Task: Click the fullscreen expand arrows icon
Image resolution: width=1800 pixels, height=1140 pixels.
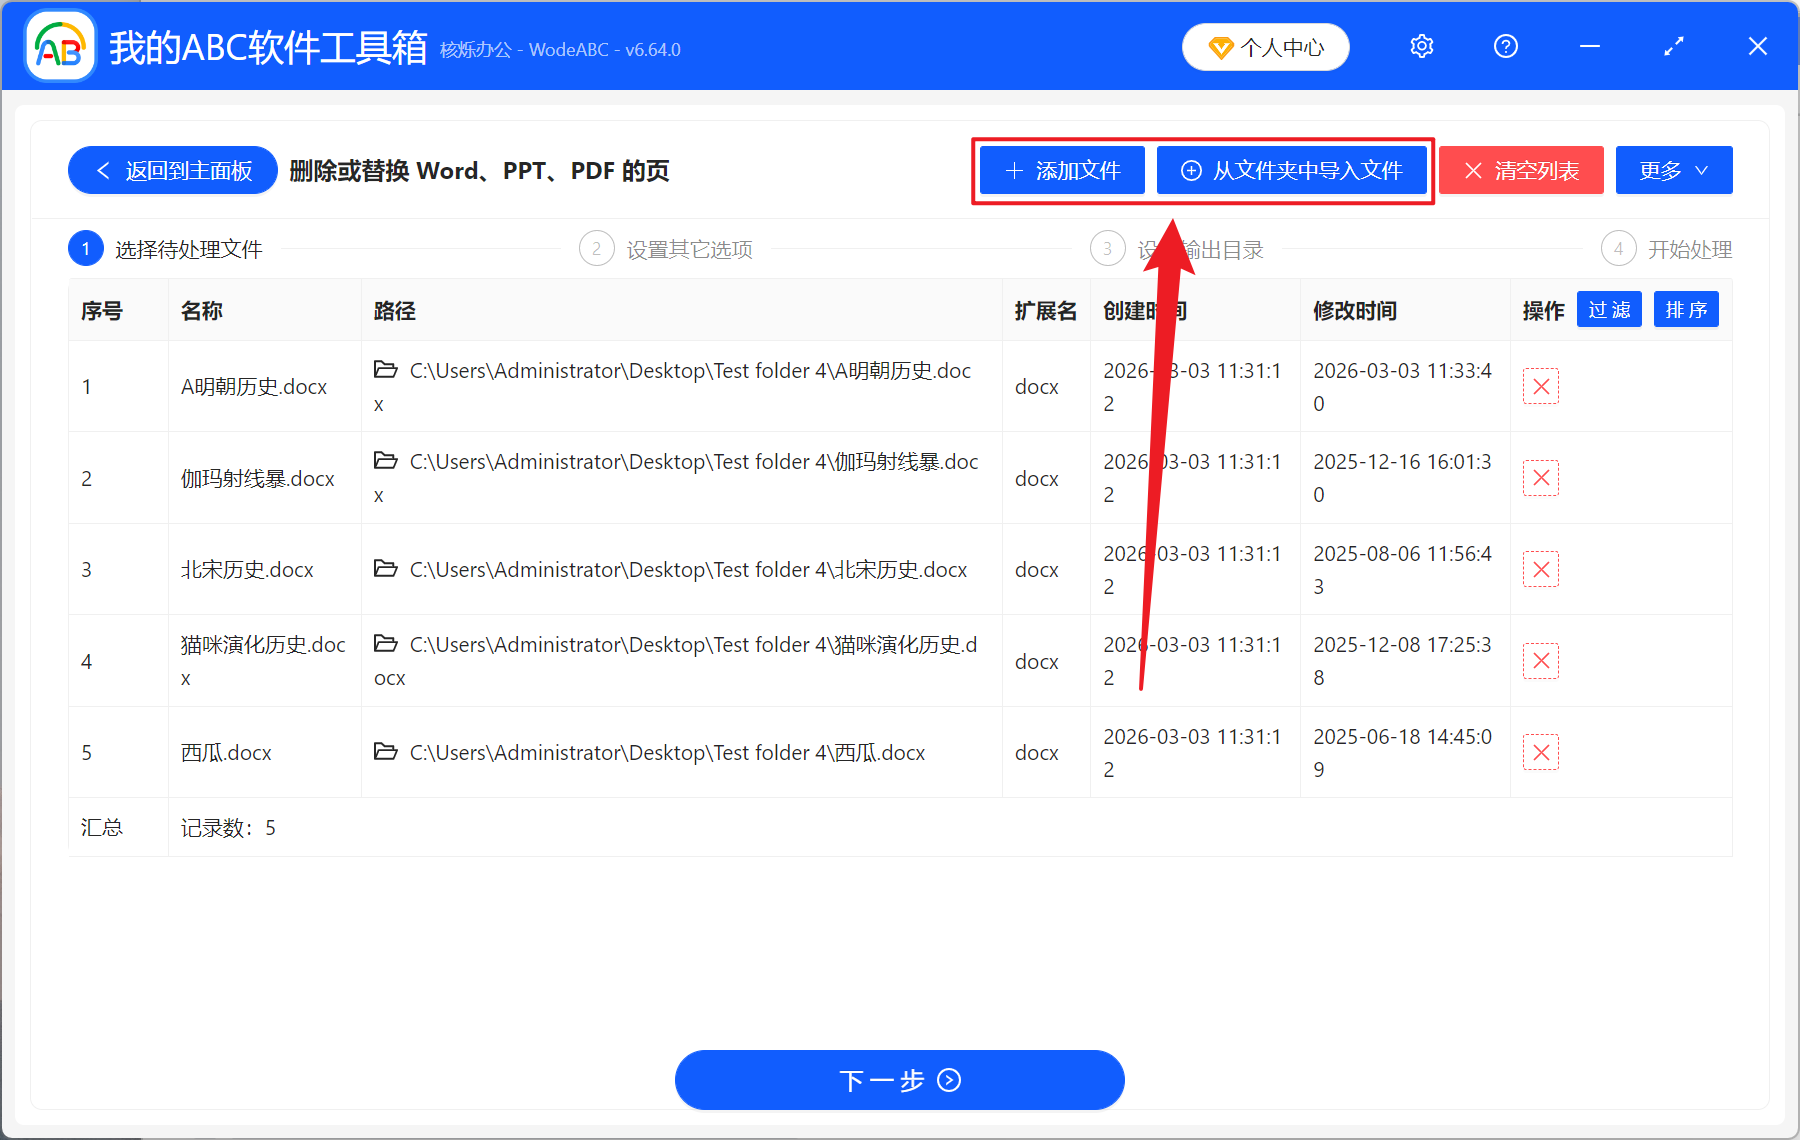Action: 1673,46
